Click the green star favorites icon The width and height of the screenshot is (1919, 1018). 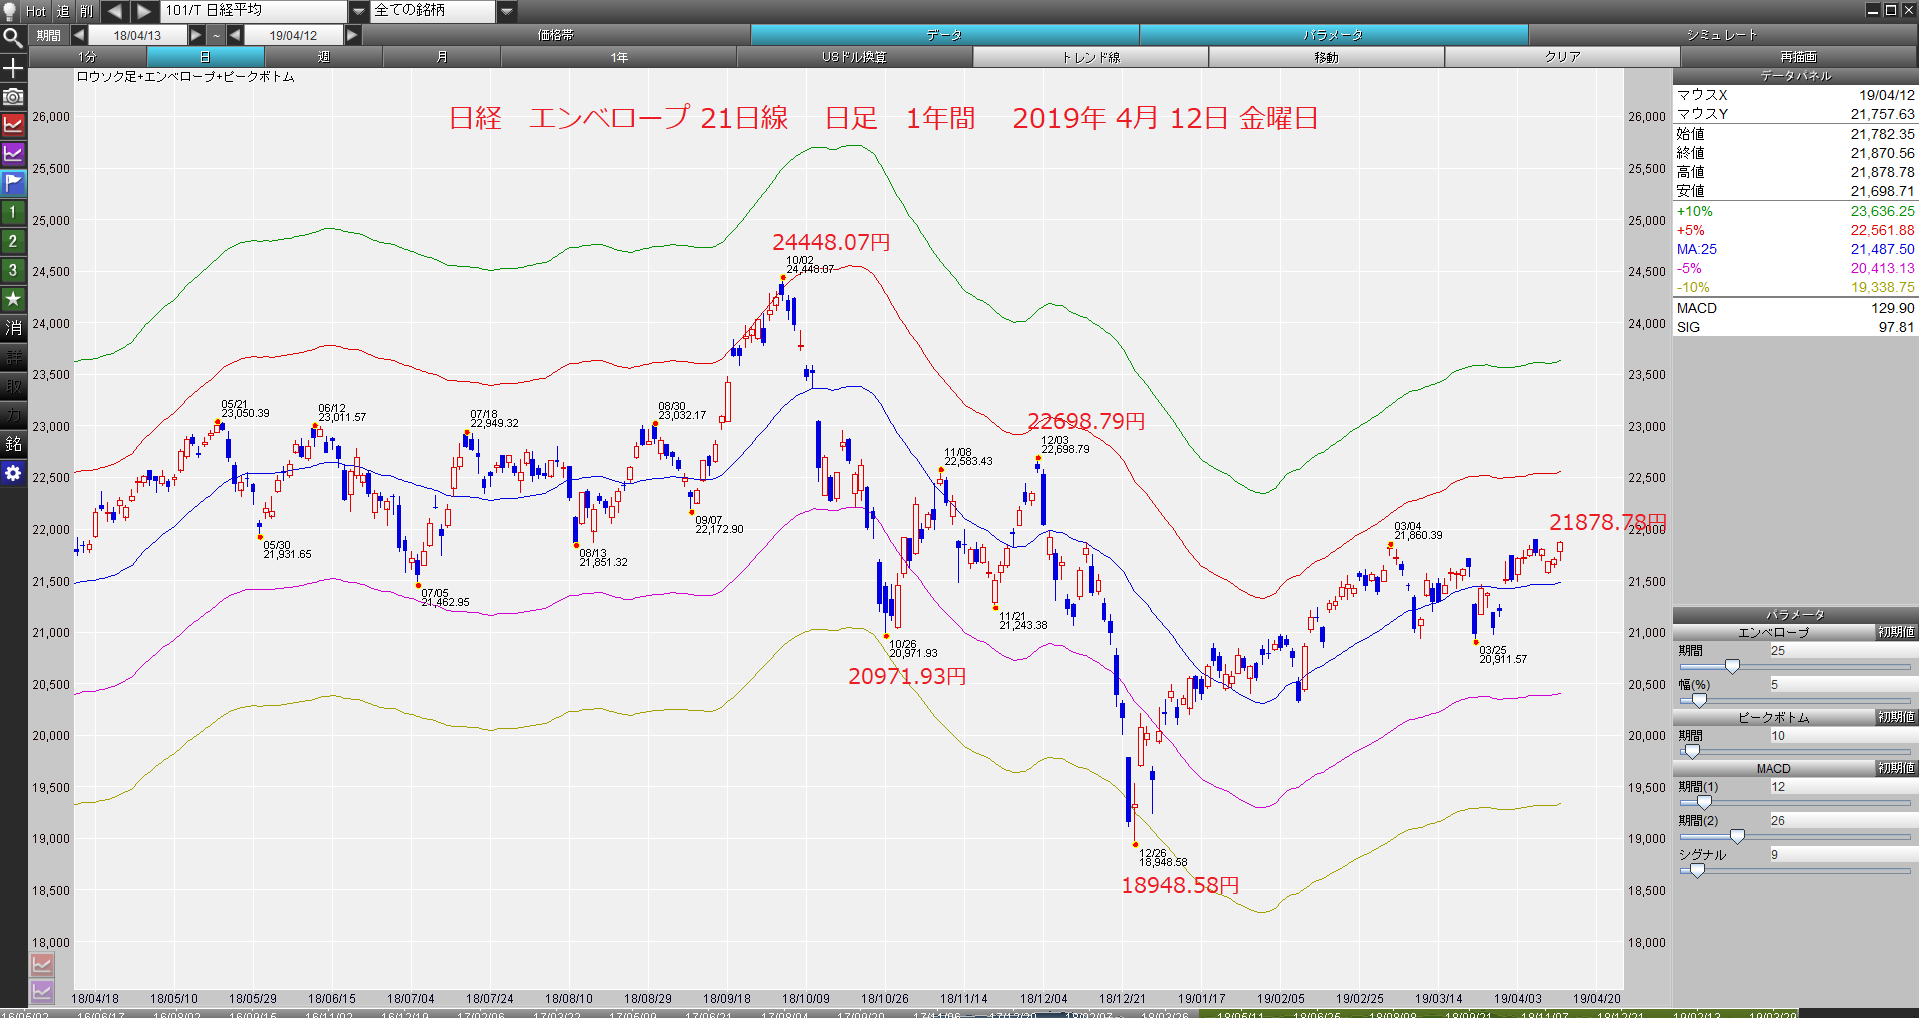(13, 299)
